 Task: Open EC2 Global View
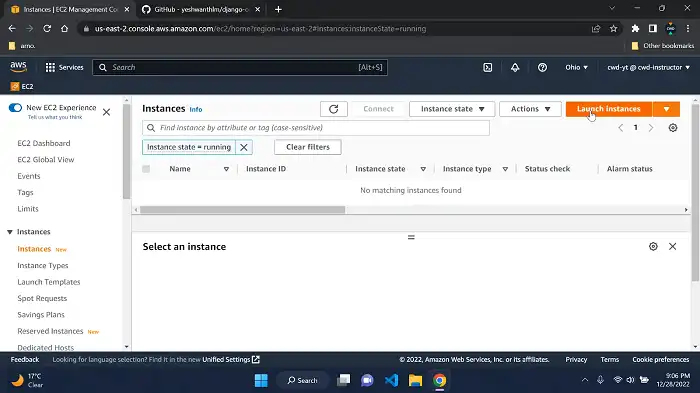[x=46, y=160]
